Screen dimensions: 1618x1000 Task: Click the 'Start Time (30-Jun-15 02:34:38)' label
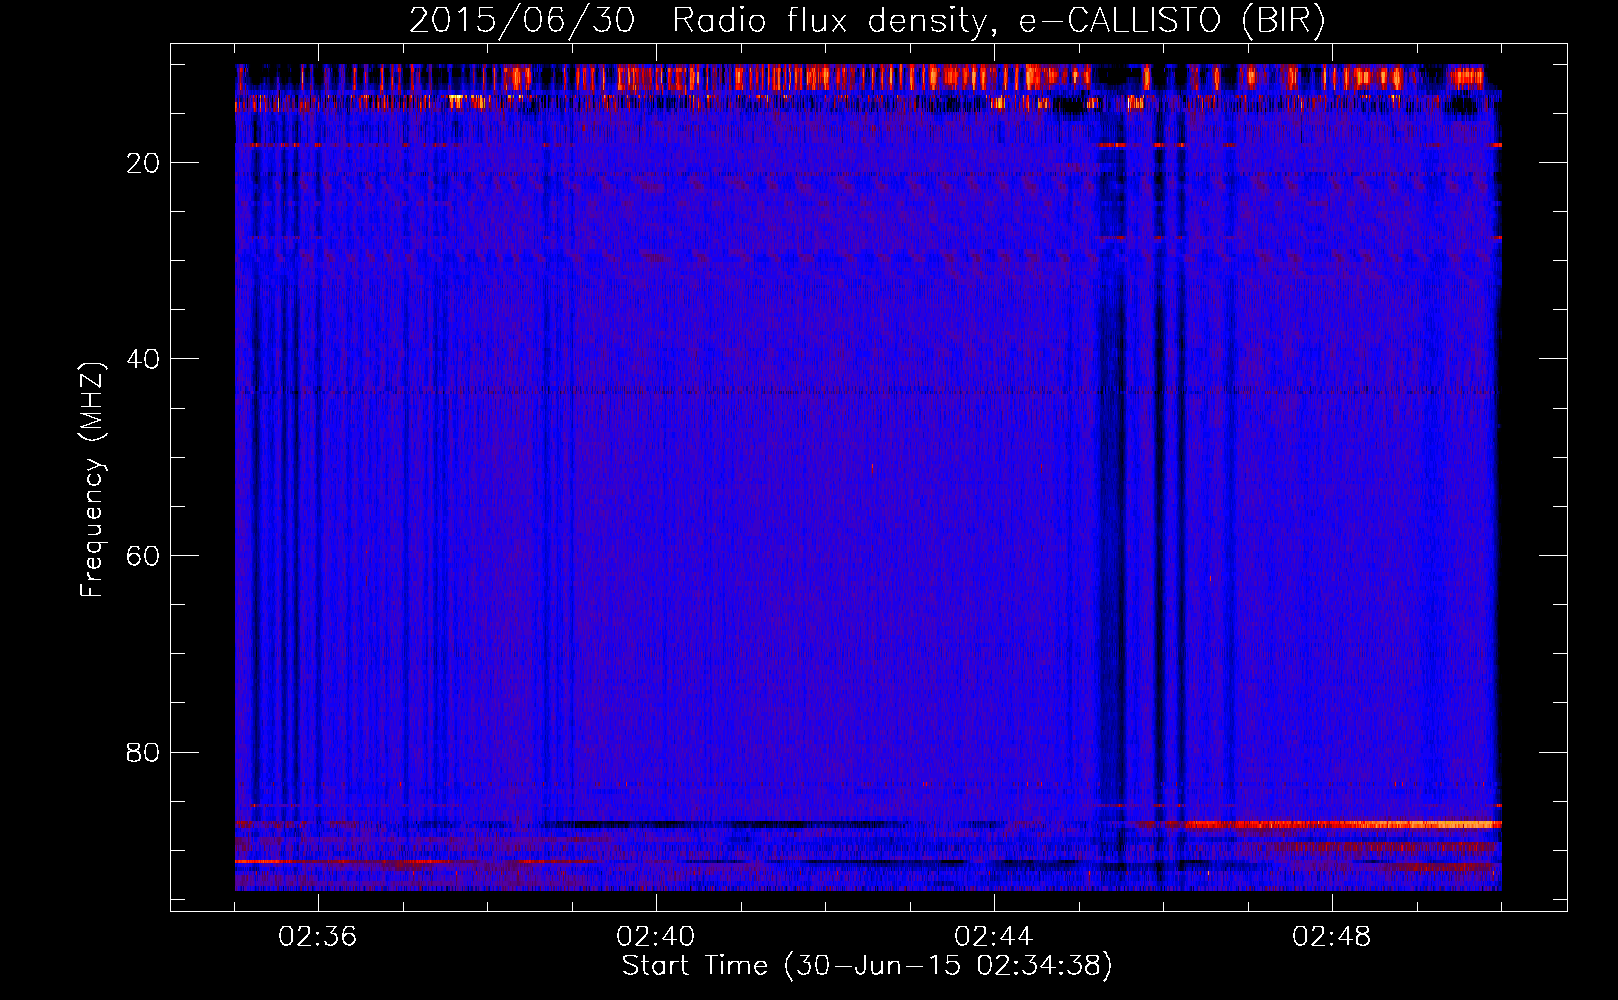pos(867,966)
